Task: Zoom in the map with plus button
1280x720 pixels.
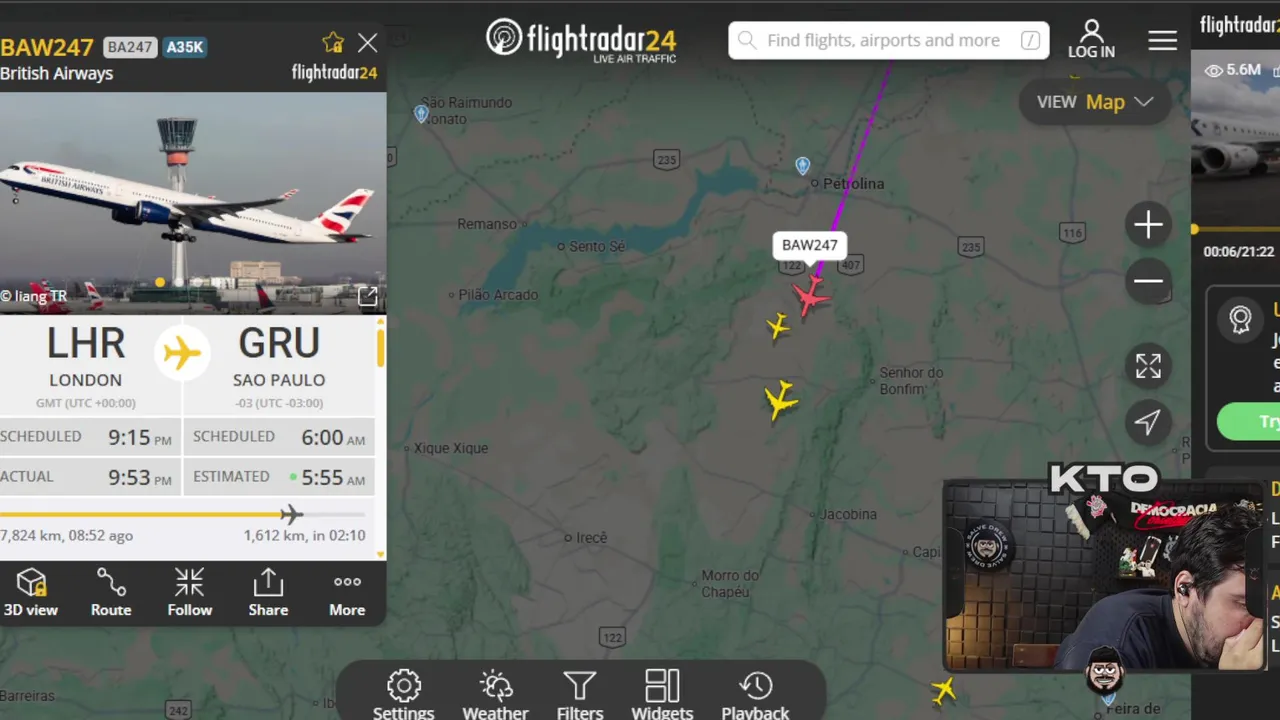Action: [1148, 225]
